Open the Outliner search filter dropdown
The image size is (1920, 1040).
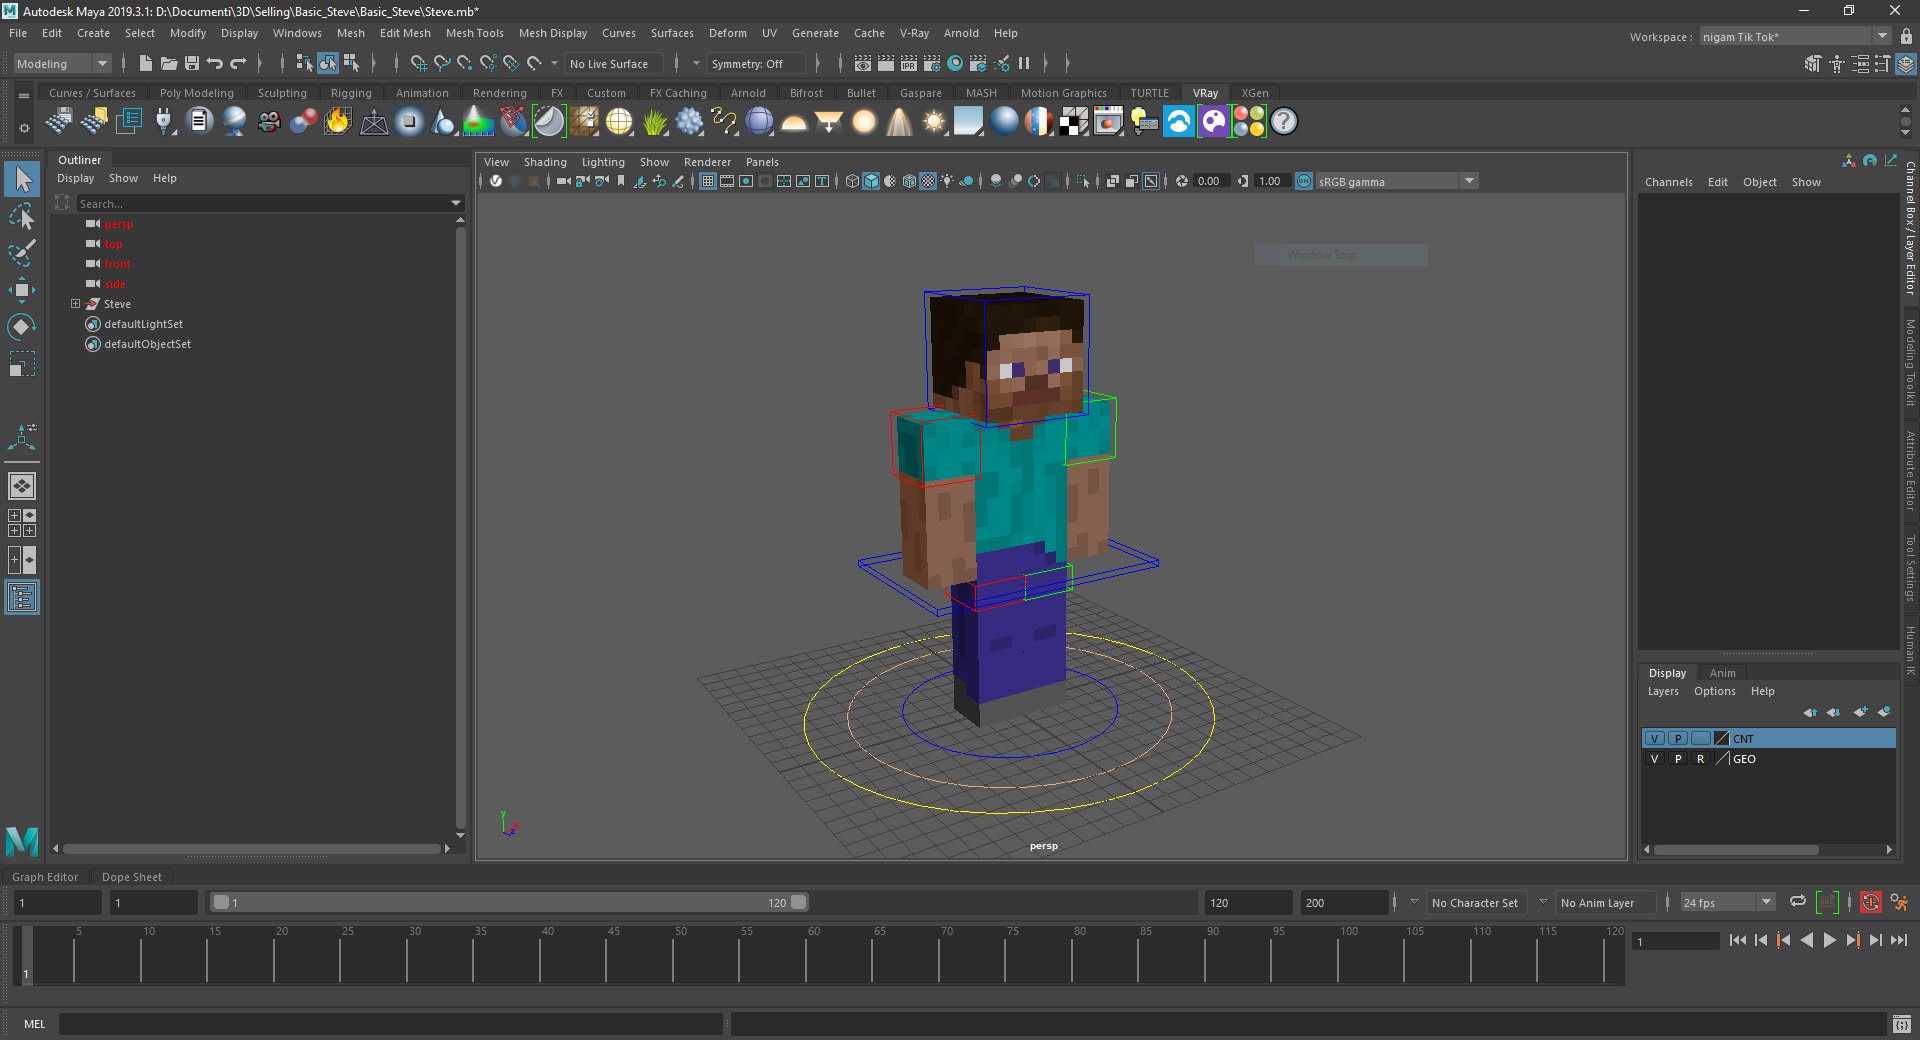point(456,203)
